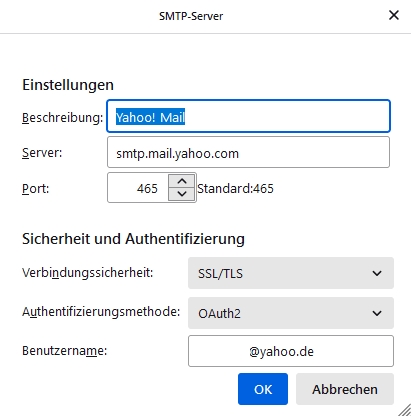Open the Authentifizierungsmethode dropdown showing OAuth2
The width and height of the screenshot is (411, 416).
tap(291, 313)
